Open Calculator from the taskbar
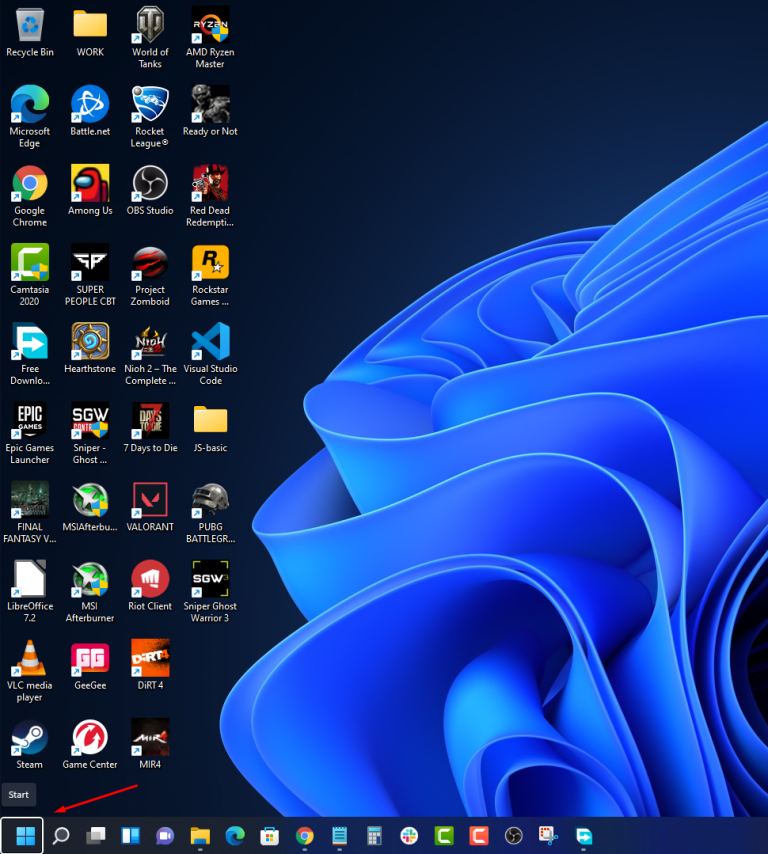This screenshot has height=854, width=768. point(374,835)
